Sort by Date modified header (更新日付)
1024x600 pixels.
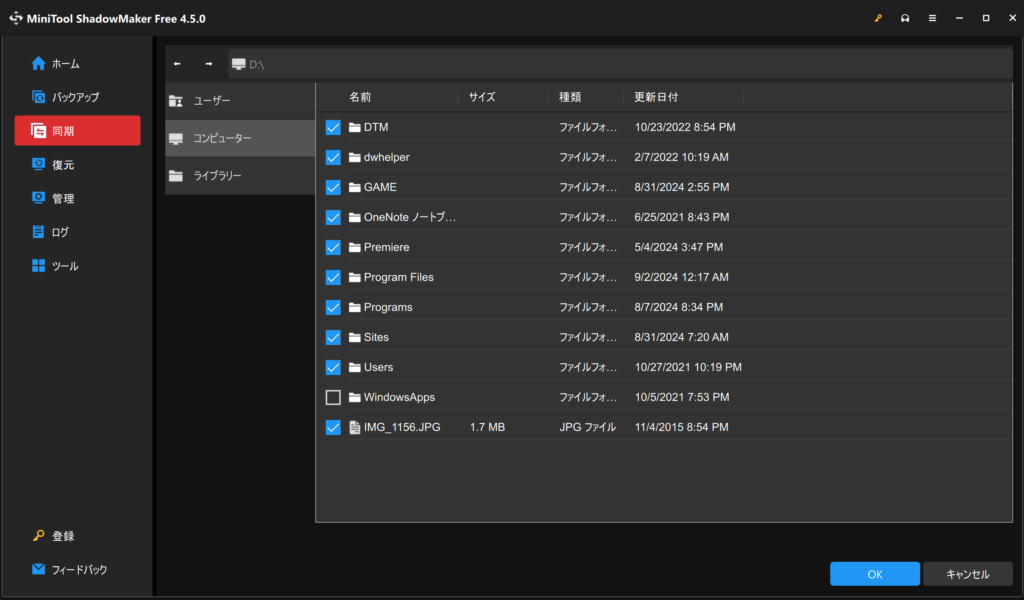pos(656,97)
